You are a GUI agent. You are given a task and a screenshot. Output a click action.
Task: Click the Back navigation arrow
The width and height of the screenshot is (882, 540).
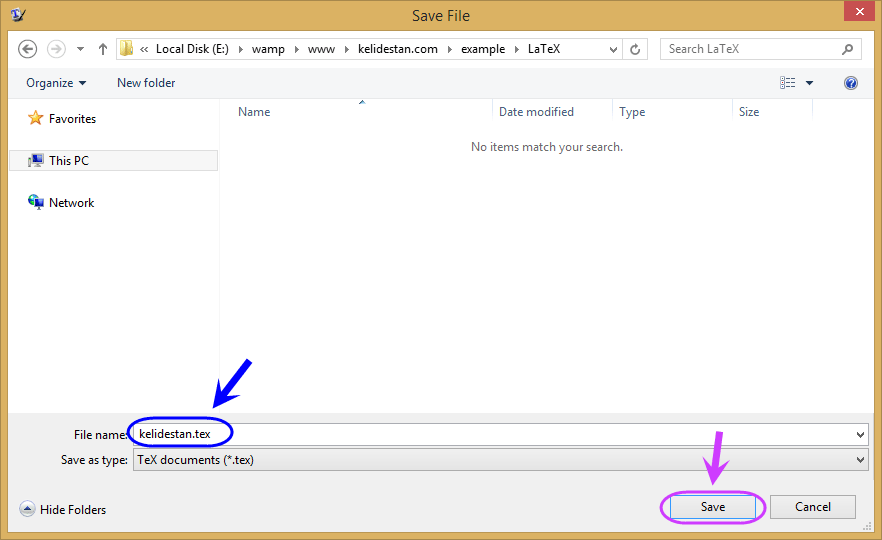pos(28,49)
